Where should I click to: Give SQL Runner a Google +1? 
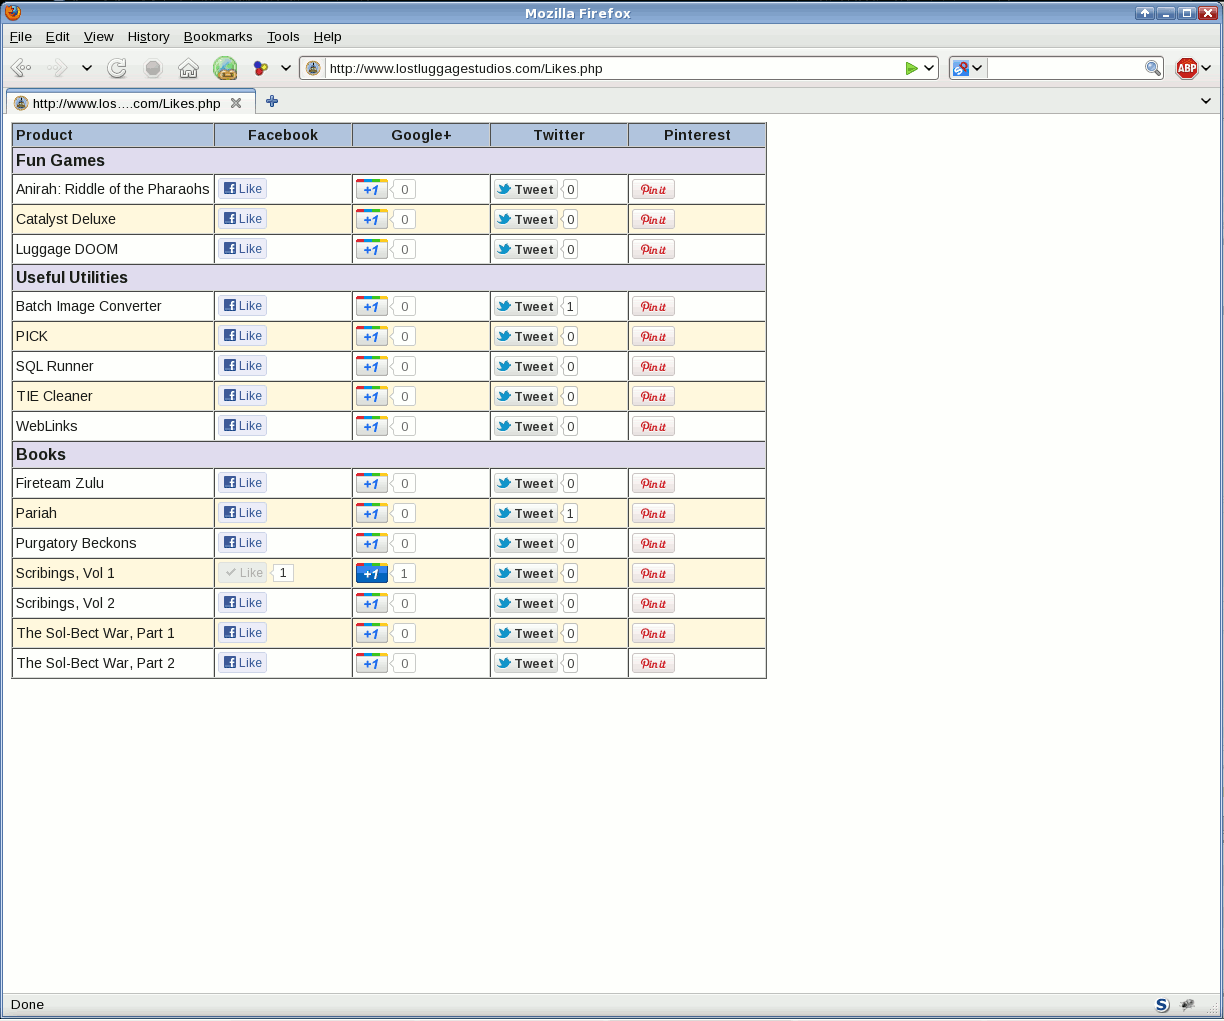372,366
